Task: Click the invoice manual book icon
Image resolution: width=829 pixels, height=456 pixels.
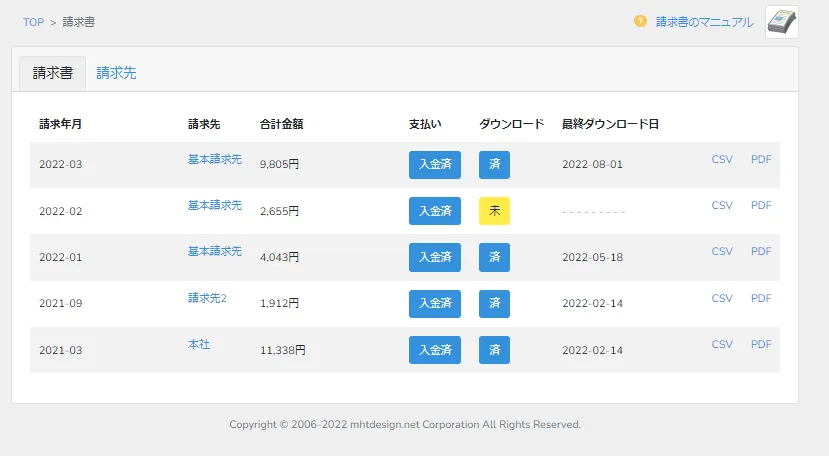Action: coord(781,21)
